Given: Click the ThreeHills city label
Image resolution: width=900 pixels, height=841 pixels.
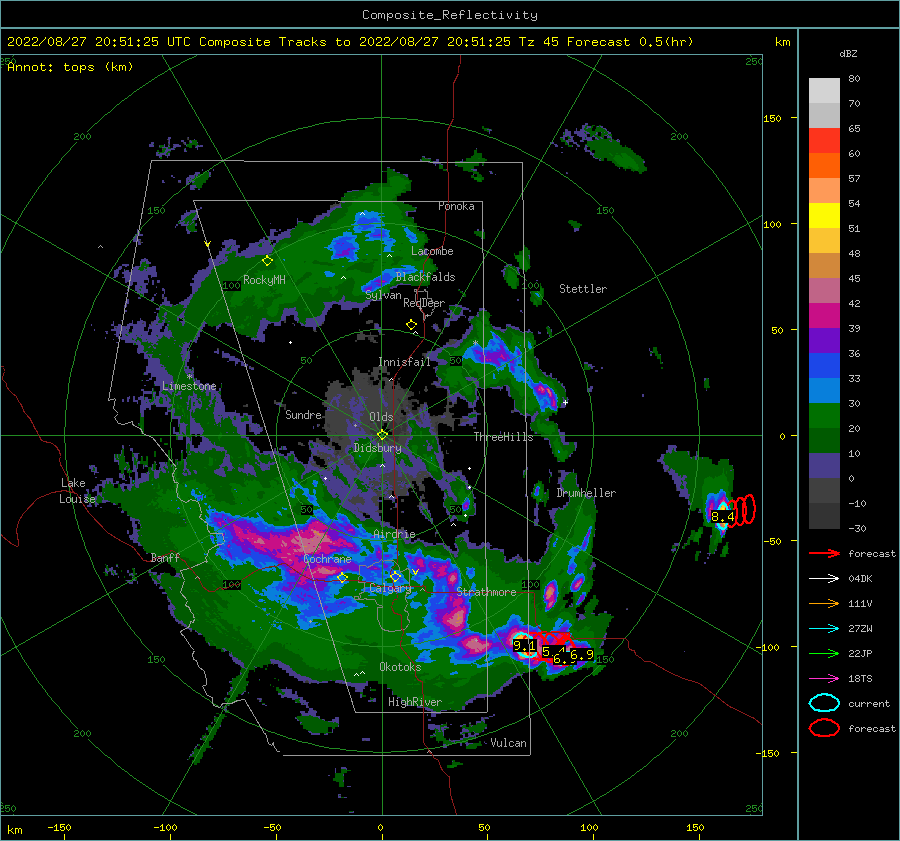Looking at the screenshot, I should 503,437.
